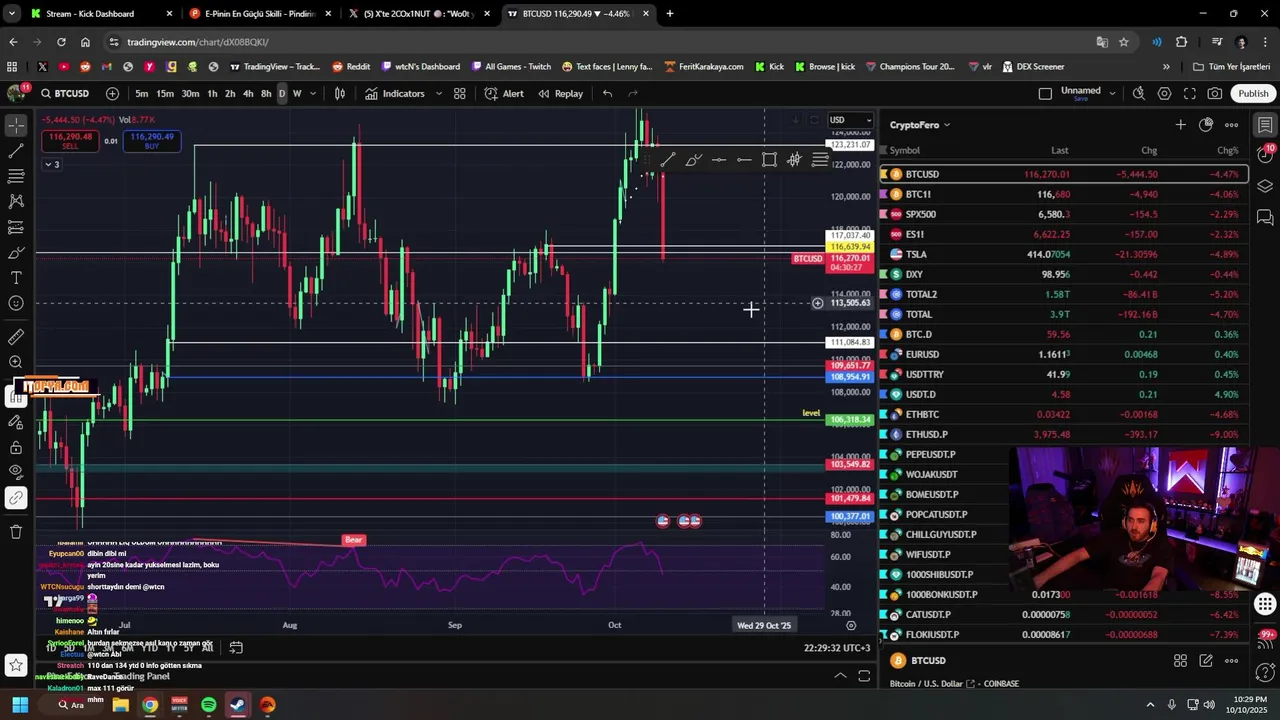Open the indicator templates grid

(460, 93)
